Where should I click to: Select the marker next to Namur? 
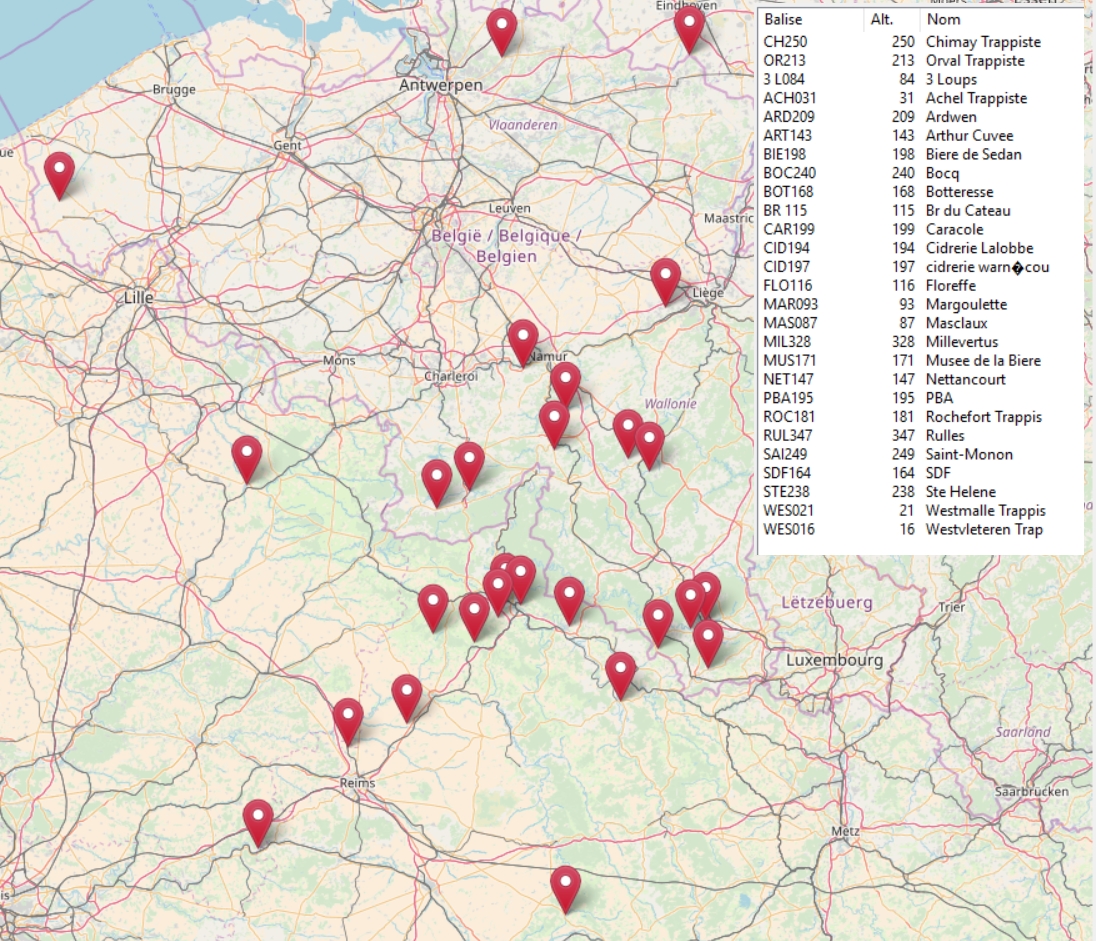522,339
